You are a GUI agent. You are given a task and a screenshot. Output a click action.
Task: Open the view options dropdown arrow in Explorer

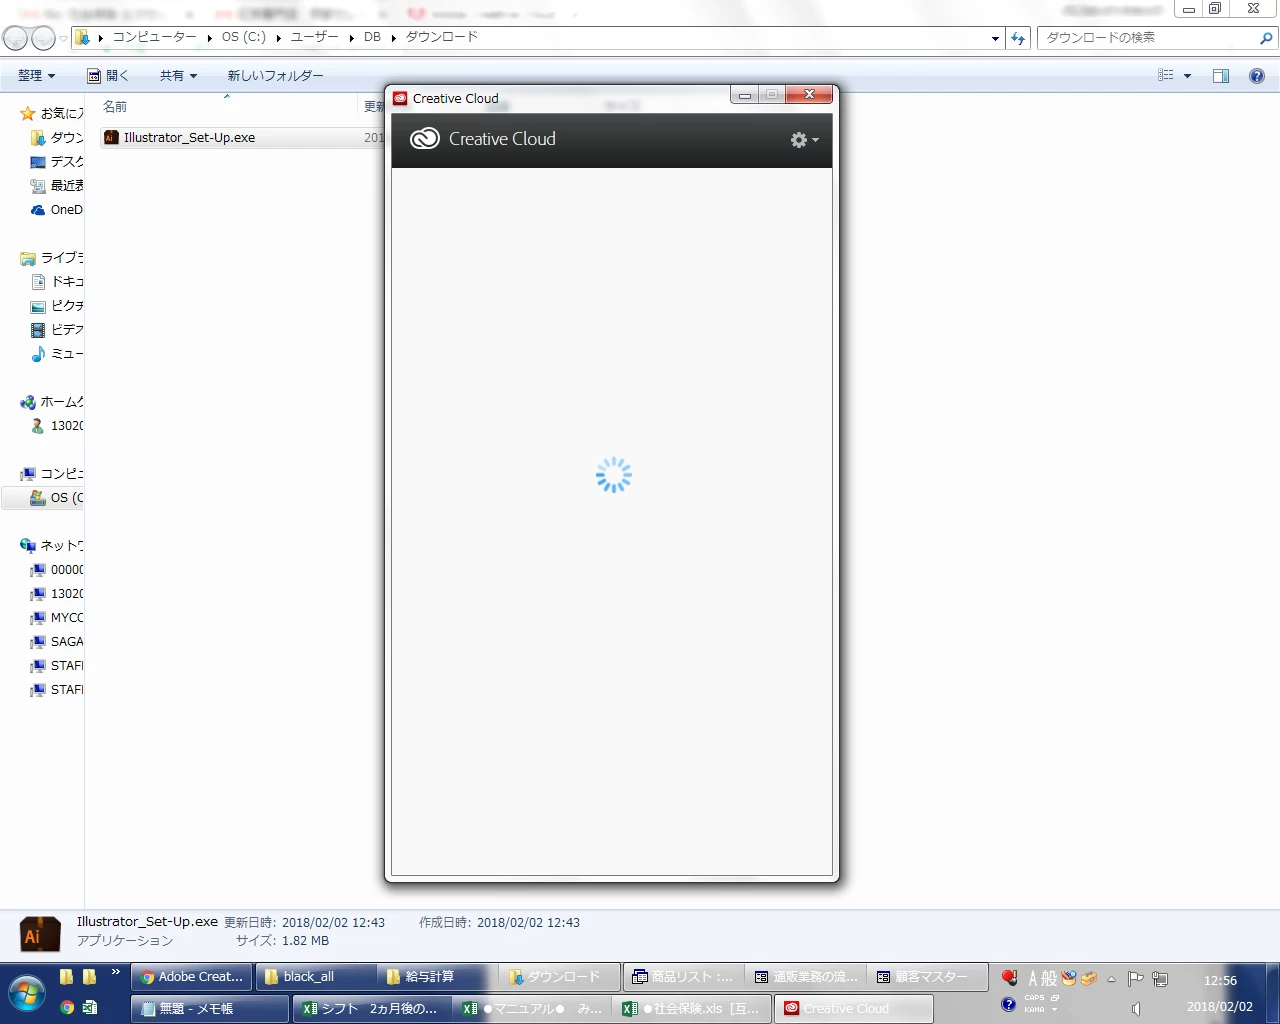pos(1188,76)
